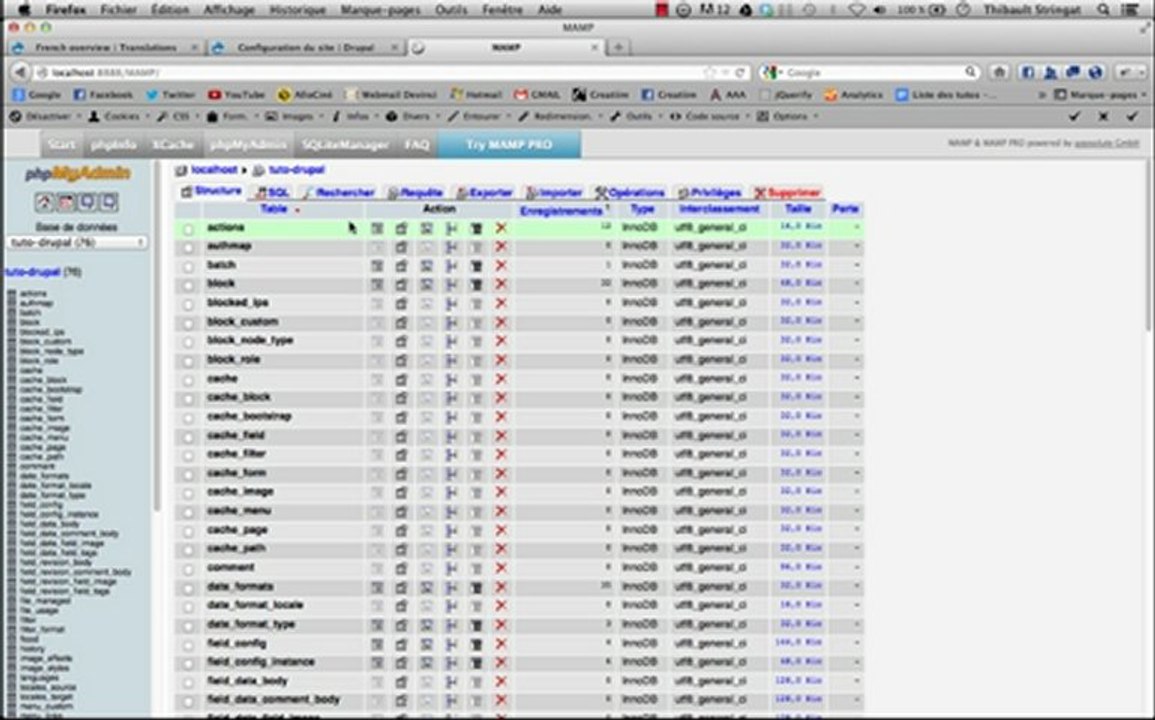This screenshot has width=1155, height=720.
Task: Open structure icon for comment table
Action: point(401,568)
